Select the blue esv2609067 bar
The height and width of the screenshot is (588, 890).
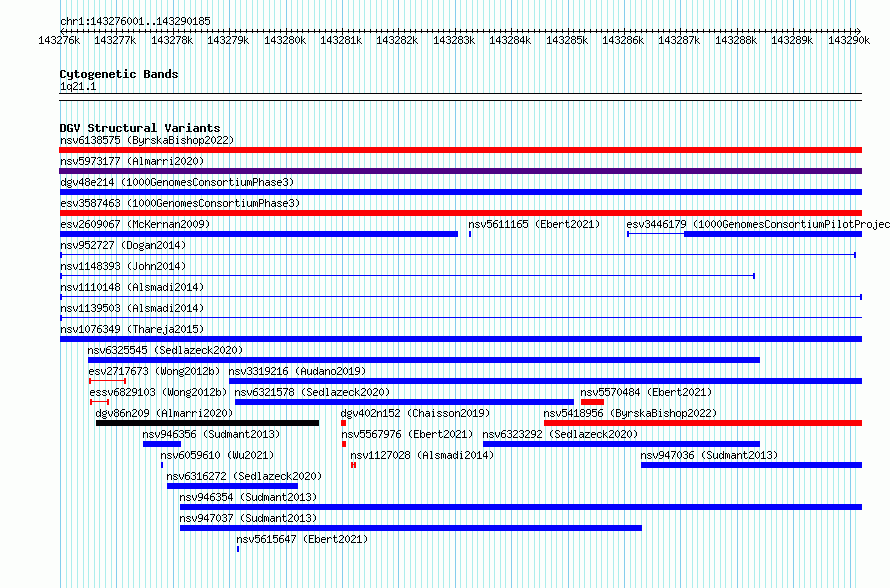click(x=259, y=234)
